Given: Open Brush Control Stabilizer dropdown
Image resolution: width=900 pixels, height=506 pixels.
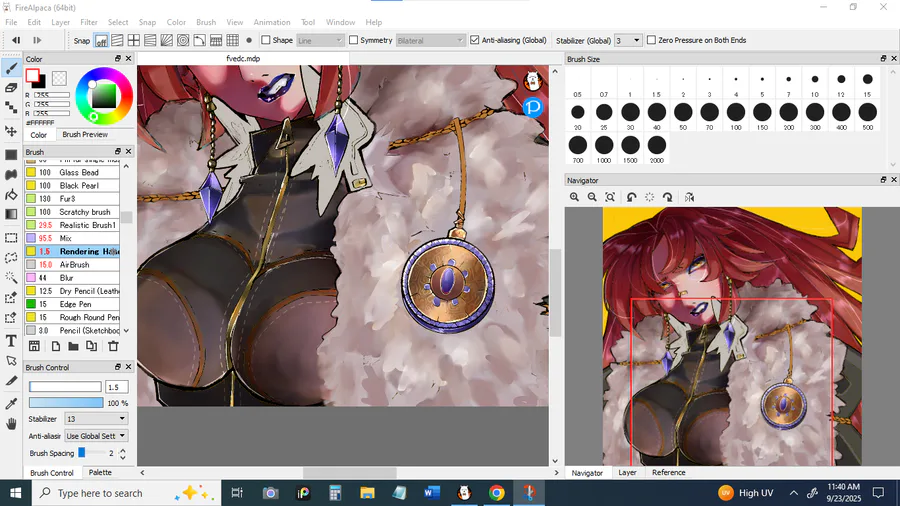Looking at the screenshot, I should (x=96, y=419).
